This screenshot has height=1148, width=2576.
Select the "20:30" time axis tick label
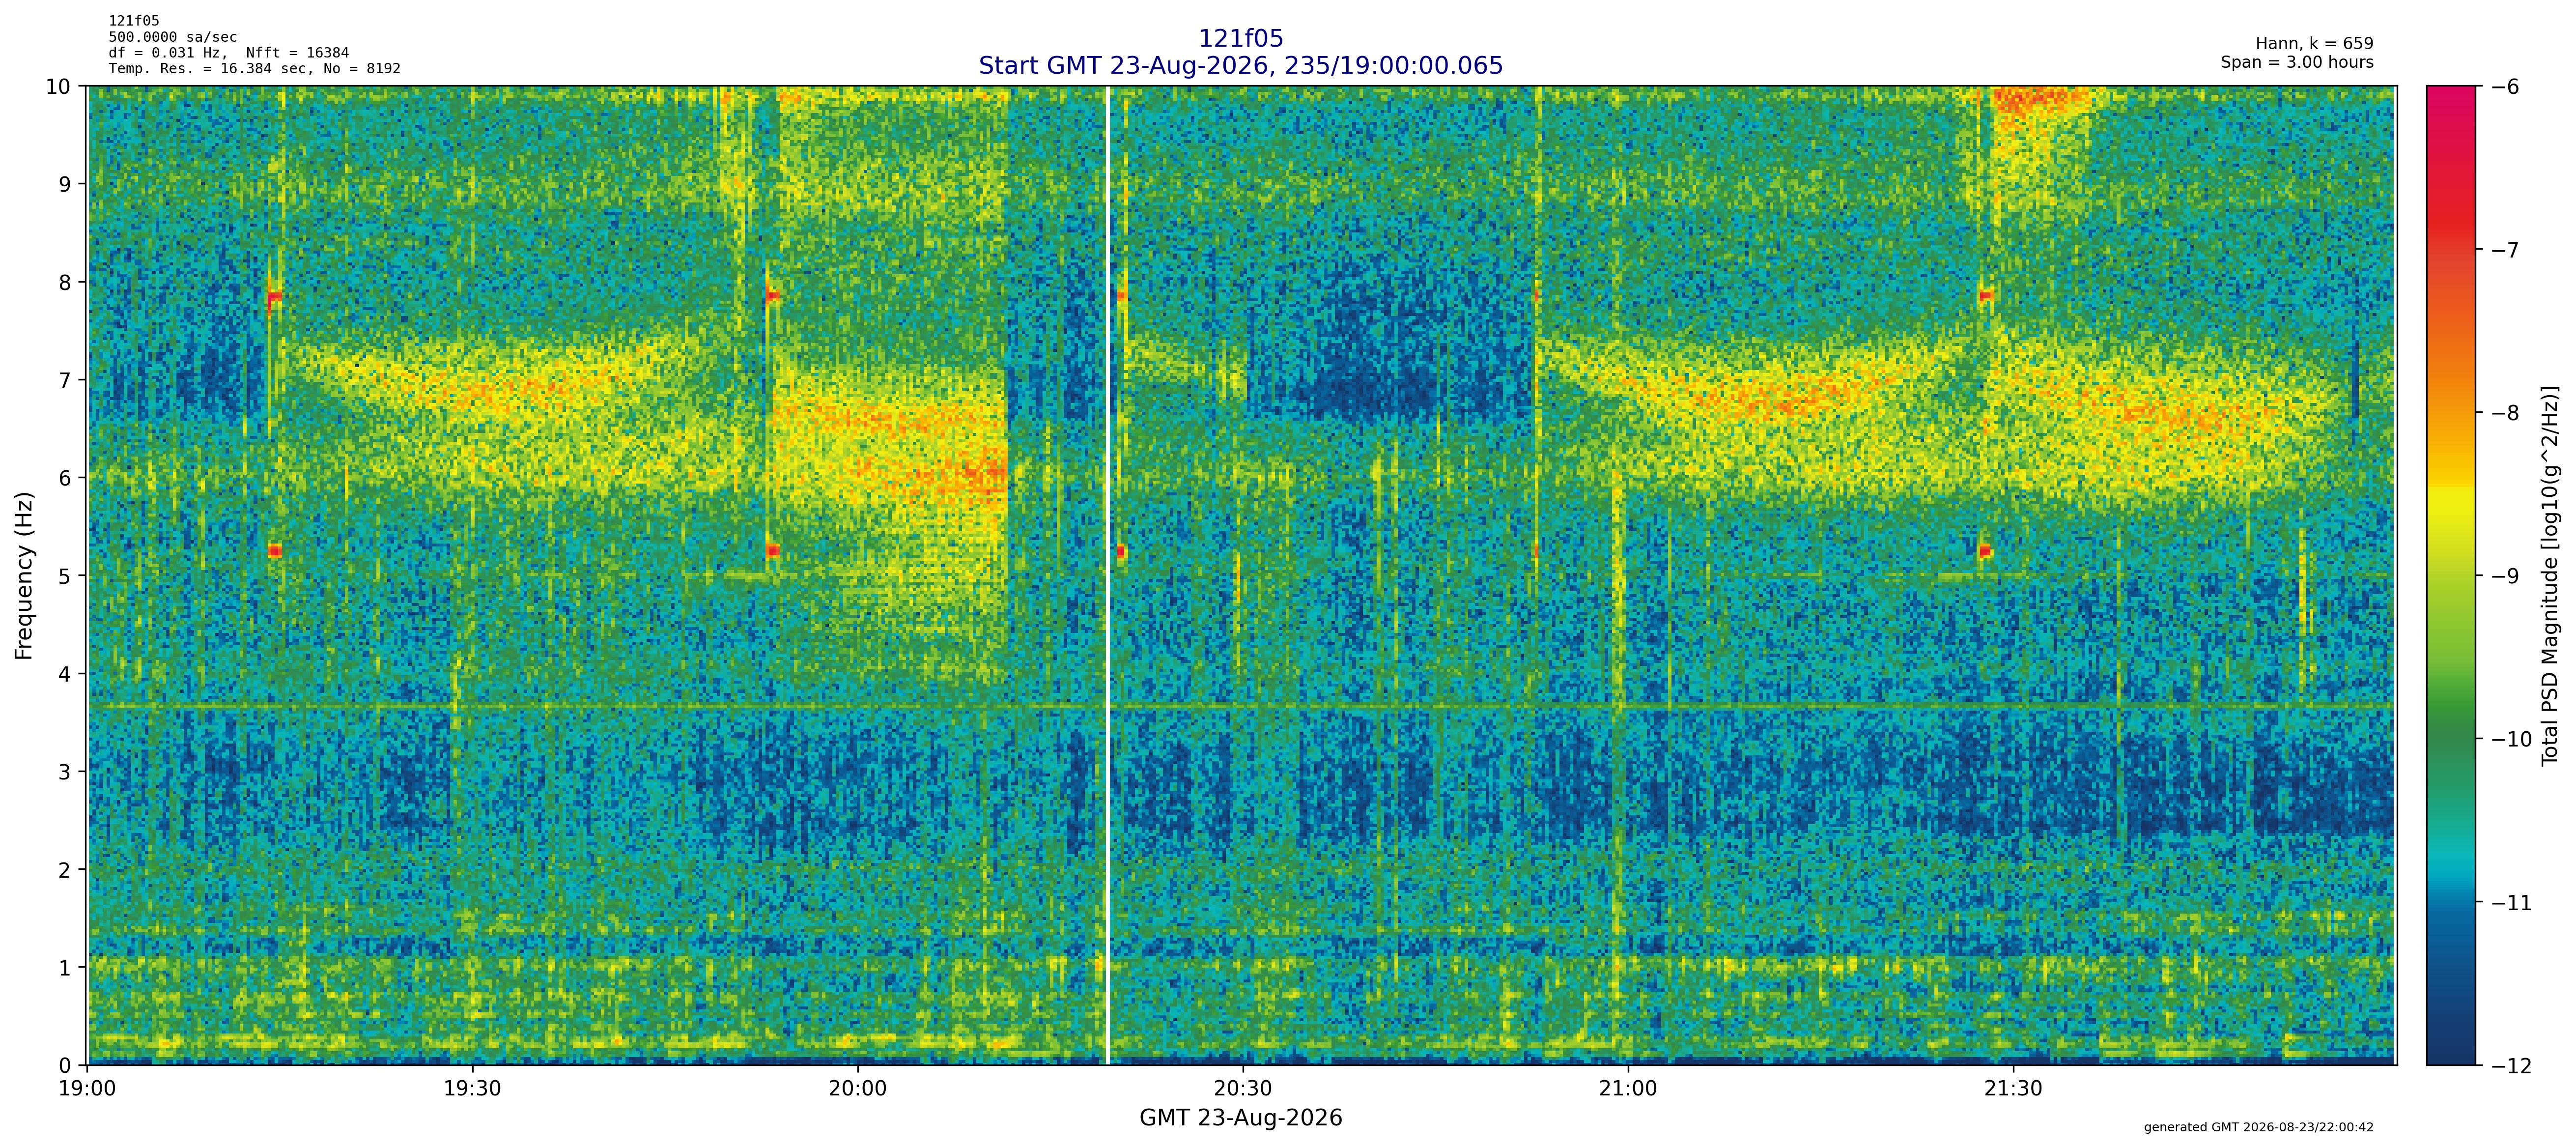coord(1243,1088)
